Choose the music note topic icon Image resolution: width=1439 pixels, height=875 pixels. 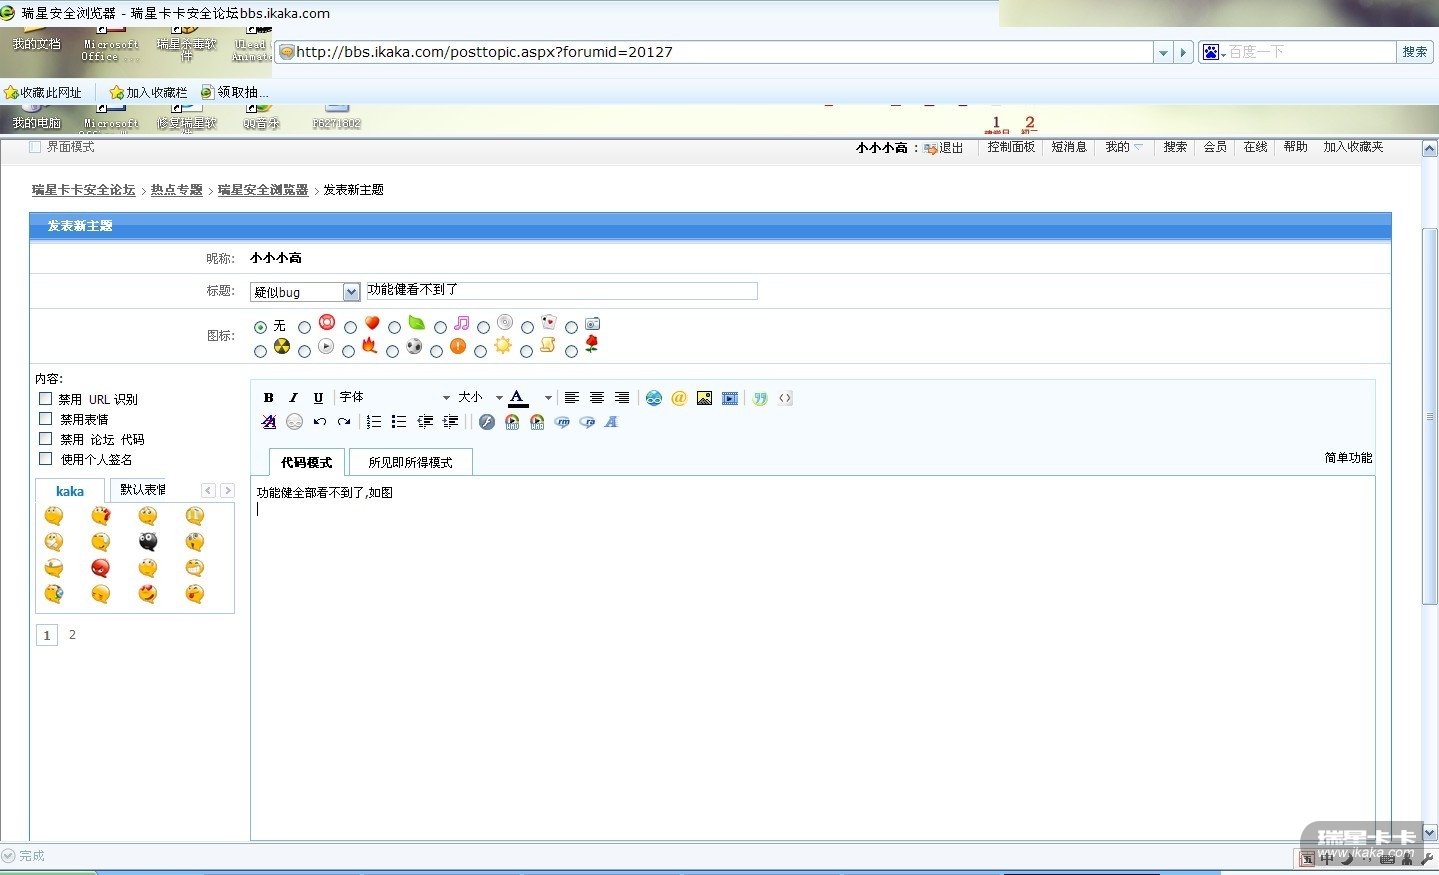pos(461,323)
